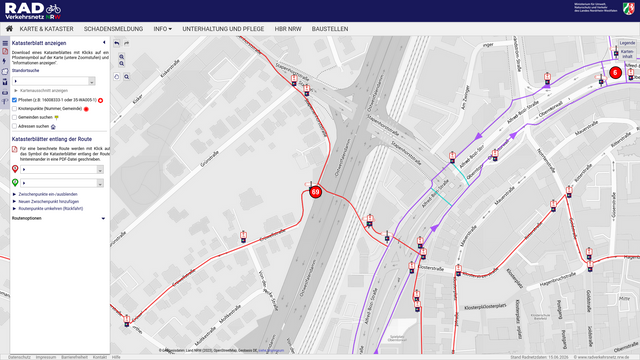Select the map region outline sidebar icon

(x=5, y=71)
